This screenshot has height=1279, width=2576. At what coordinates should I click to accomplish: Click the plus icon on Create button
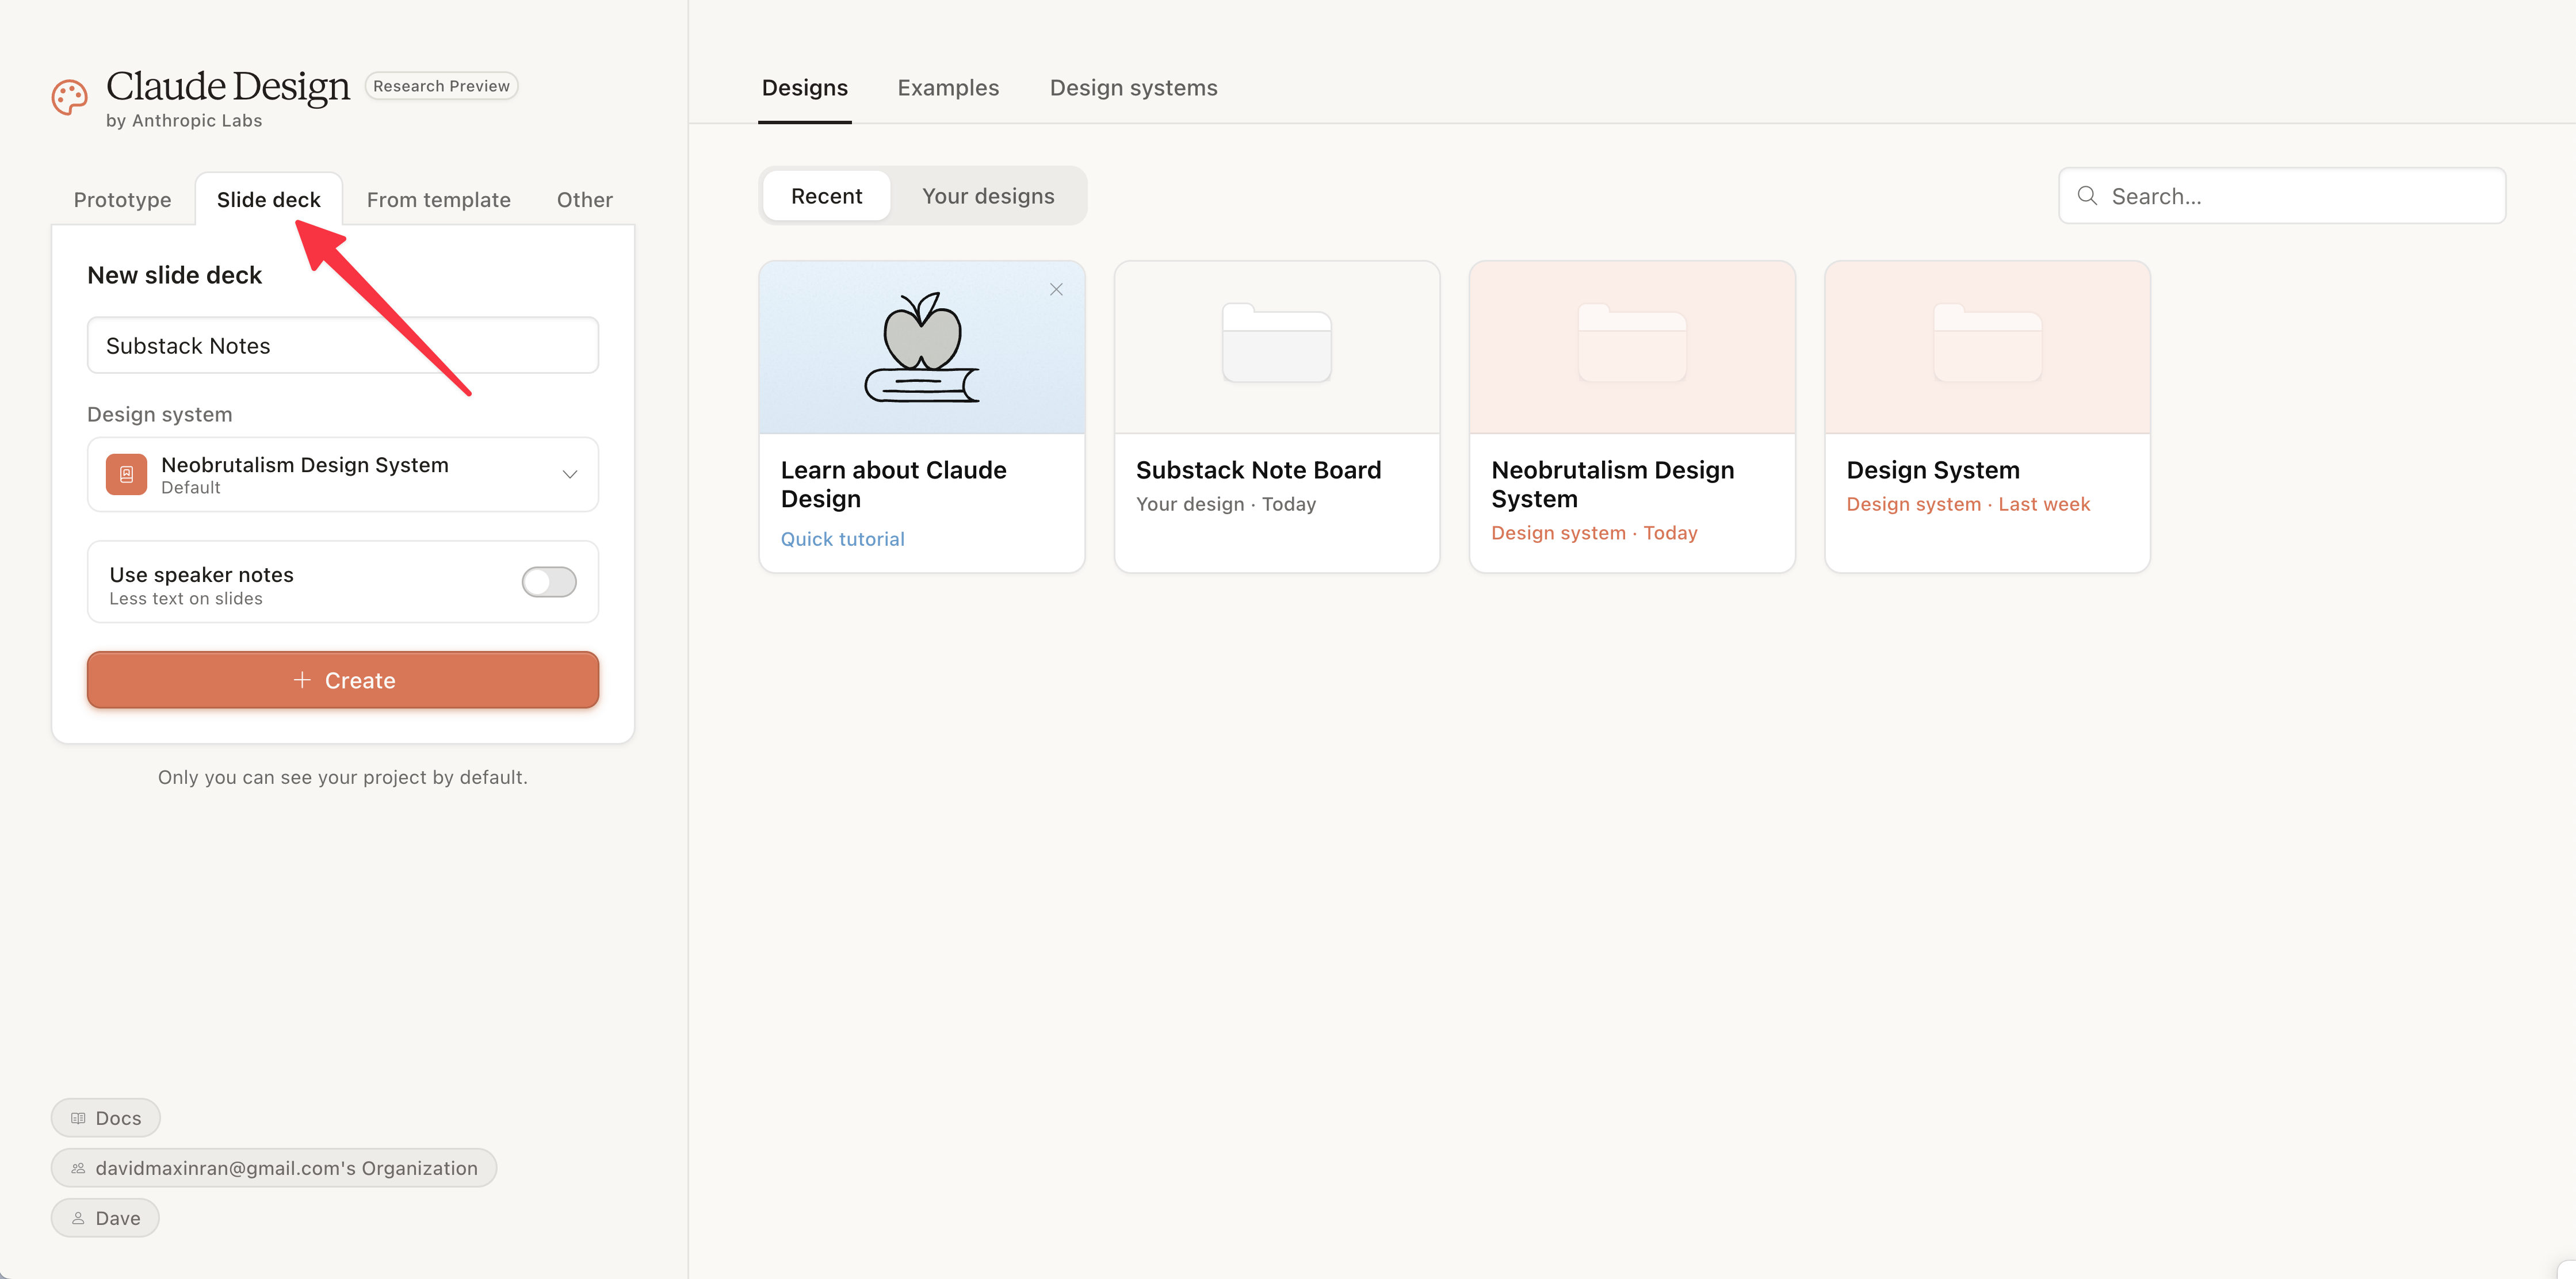tap(301, 680)
